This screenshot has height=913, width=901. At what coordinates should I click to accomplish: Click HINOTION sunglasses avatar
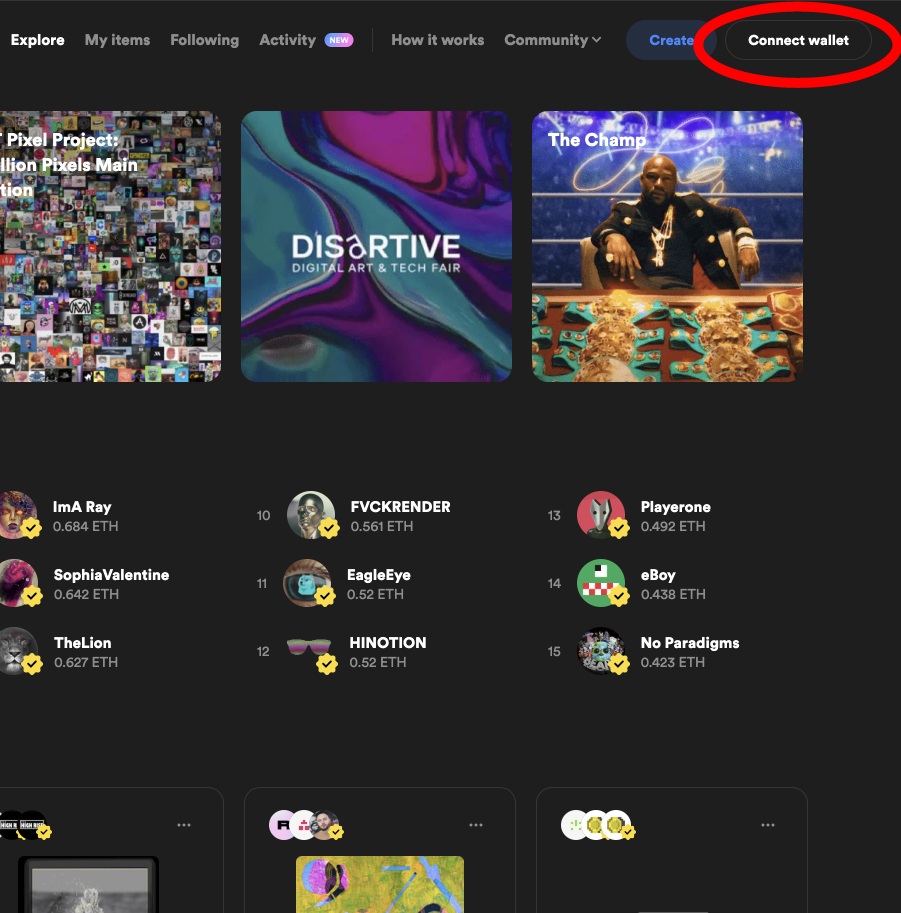[311, 650]
